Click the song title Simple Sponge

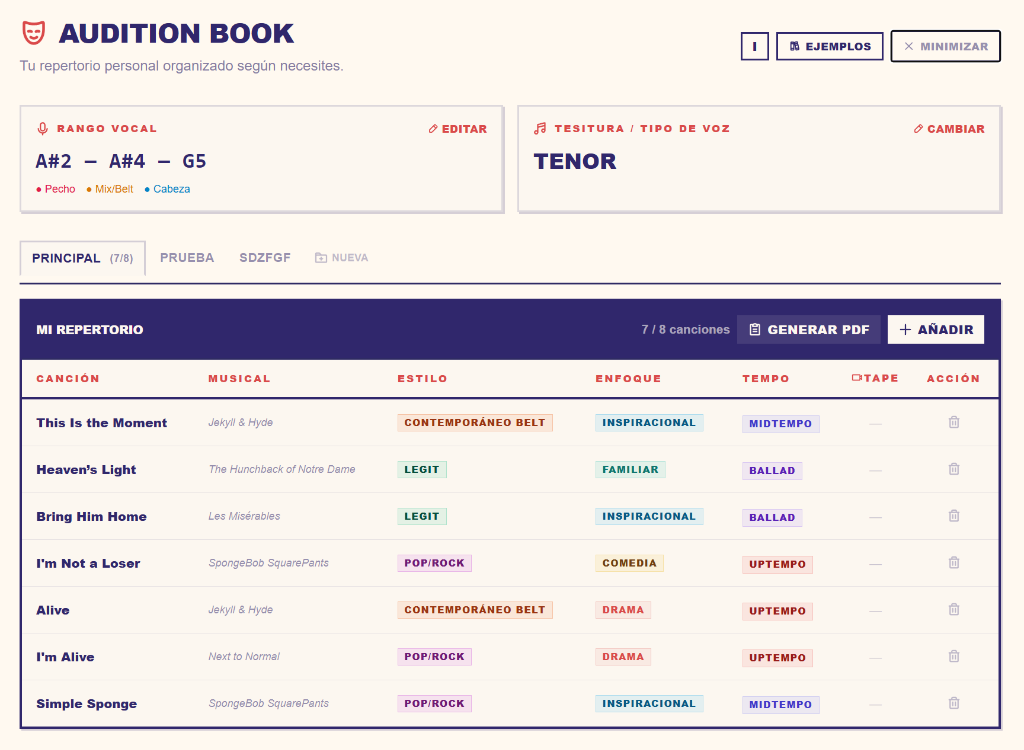point(87,704)
